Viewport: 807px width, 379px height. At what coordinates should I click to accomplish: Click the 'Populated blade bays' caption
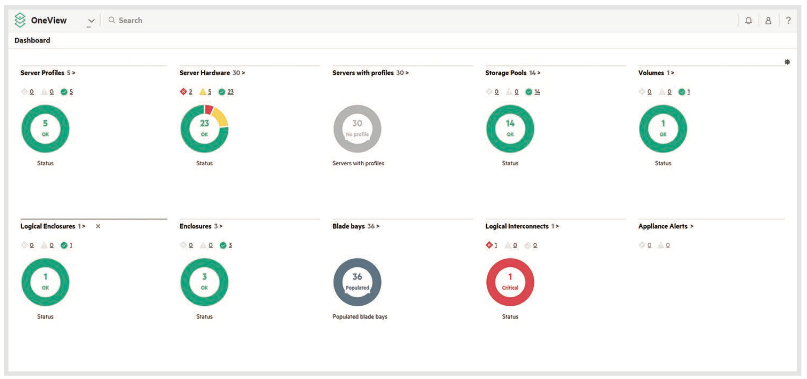tap(360, 317)
